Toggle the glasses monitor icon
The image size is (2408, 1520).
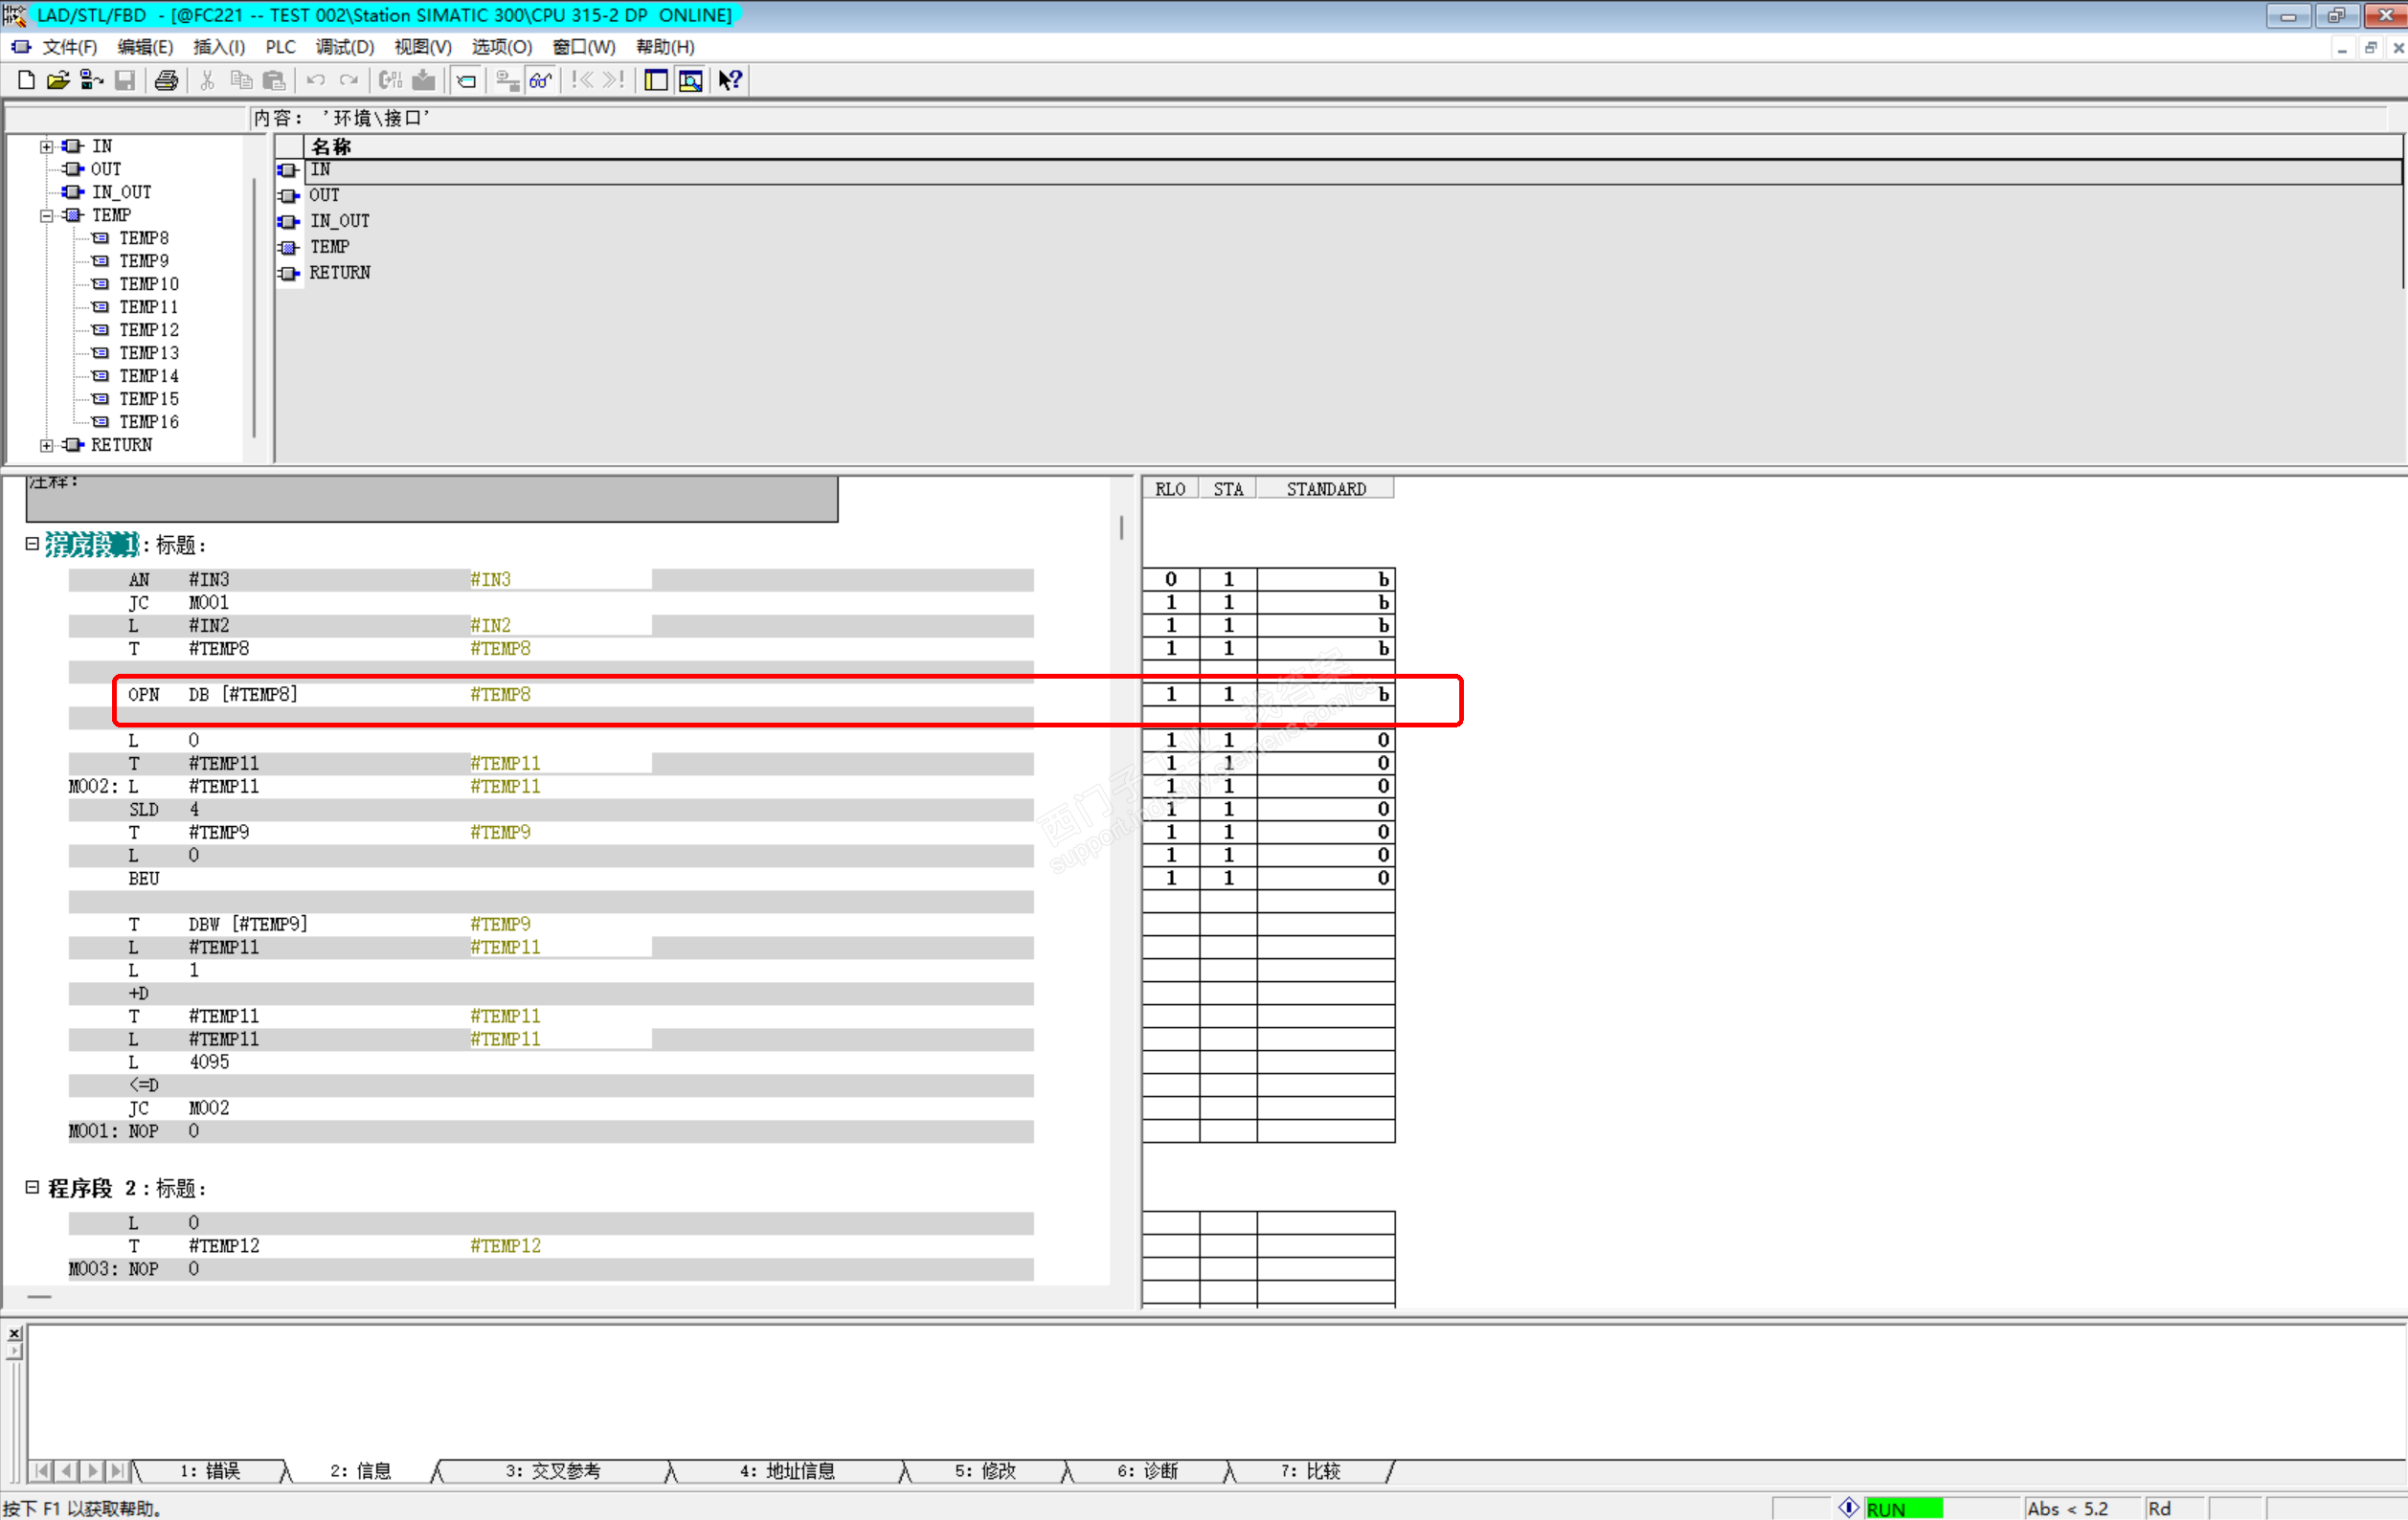tap(541, 81)
